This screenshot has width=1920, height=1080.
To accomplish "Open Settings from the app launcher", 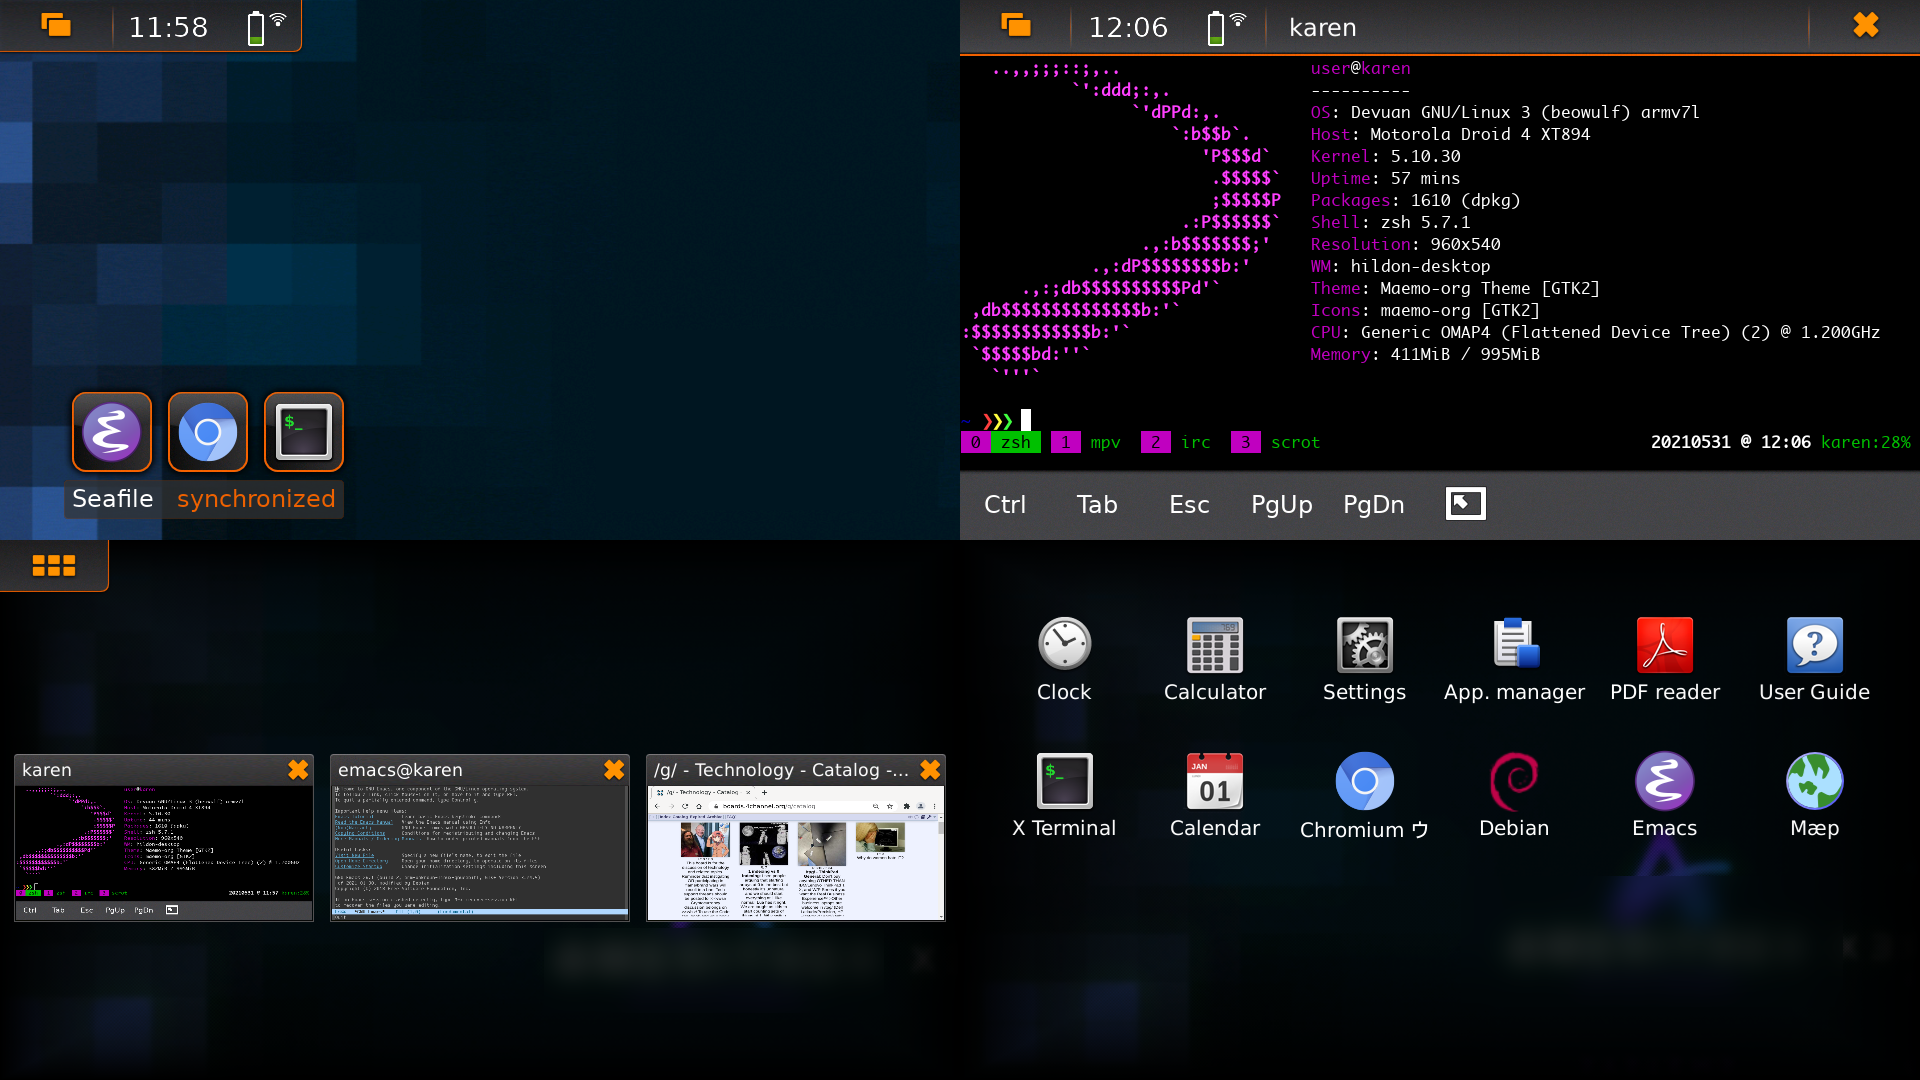I will 1365,660.
